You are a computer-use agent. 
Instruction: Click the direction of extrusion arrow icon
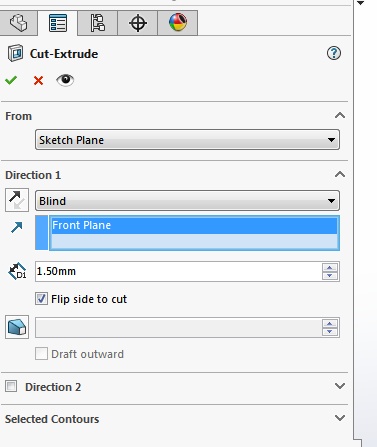click(x=17, y=227)
